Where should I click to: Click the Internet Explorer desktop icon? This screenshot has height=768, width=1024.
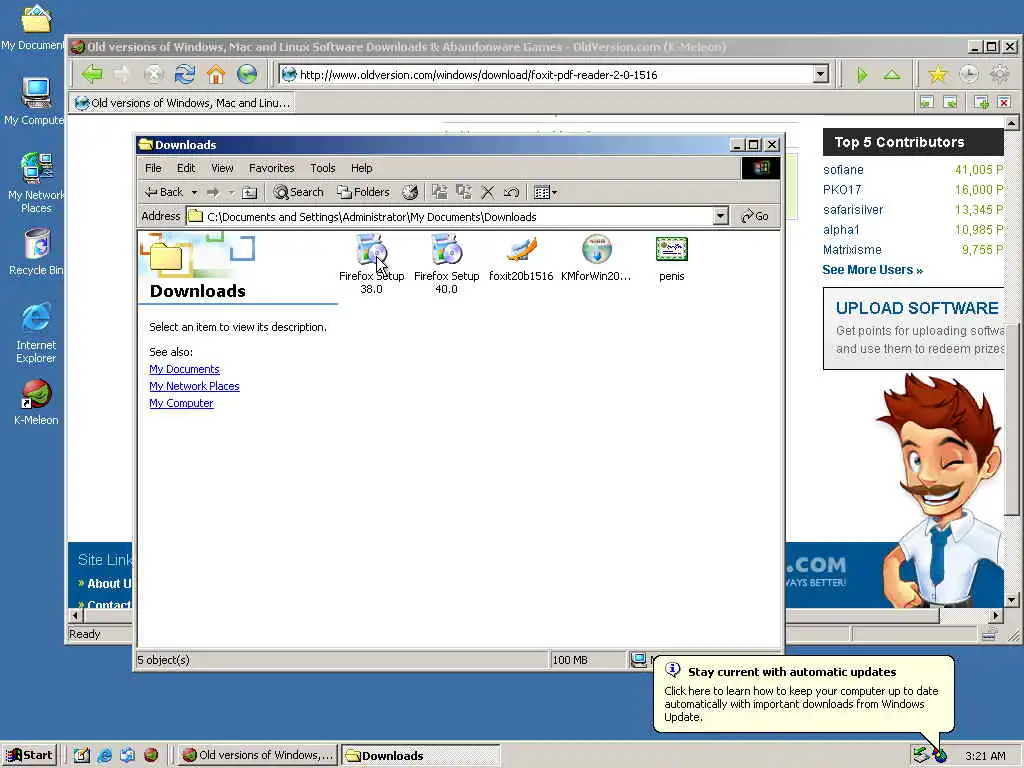pos(36,333)
